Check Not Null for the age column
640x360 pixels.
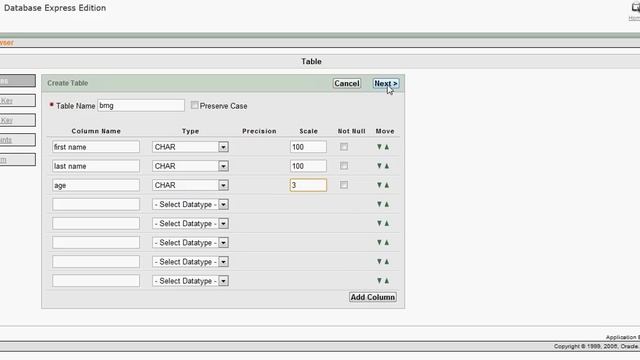click(344, 185)
